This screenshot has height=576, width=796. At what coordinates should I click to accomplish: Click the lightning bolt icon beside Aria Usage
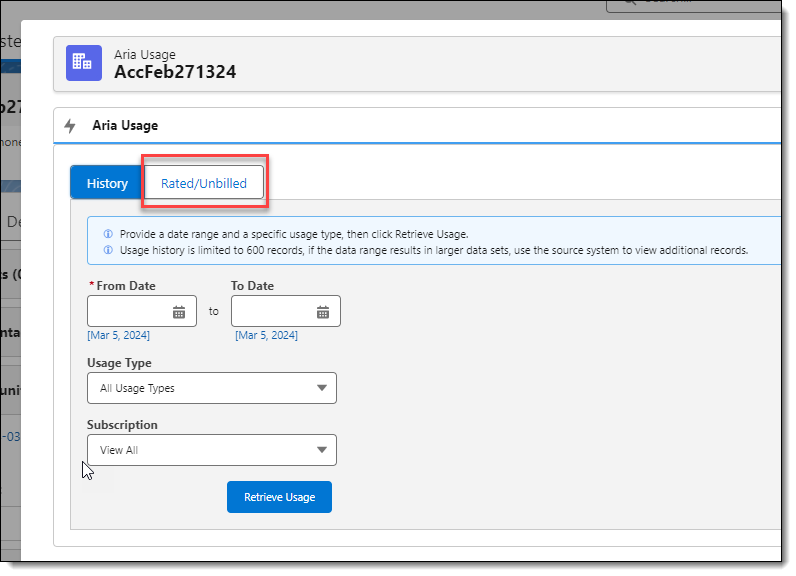70,126
